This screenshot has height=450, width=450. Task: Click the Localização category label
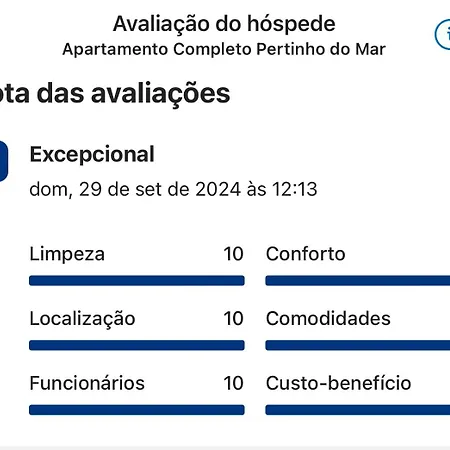82,319
